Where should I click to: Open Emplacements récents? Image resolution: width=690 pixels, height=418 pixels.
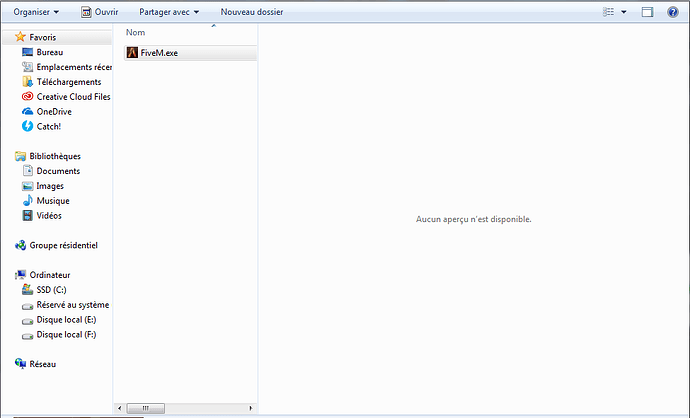pos(74,67)
